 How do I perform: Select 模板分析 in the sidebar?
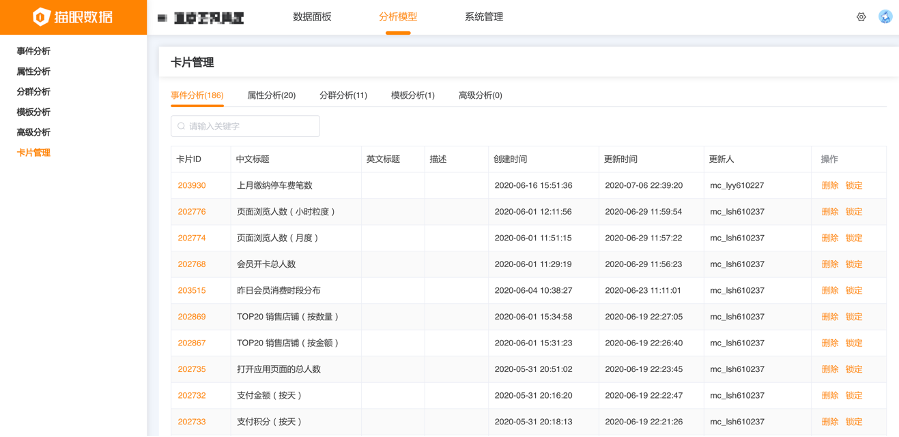coord(33,112)
